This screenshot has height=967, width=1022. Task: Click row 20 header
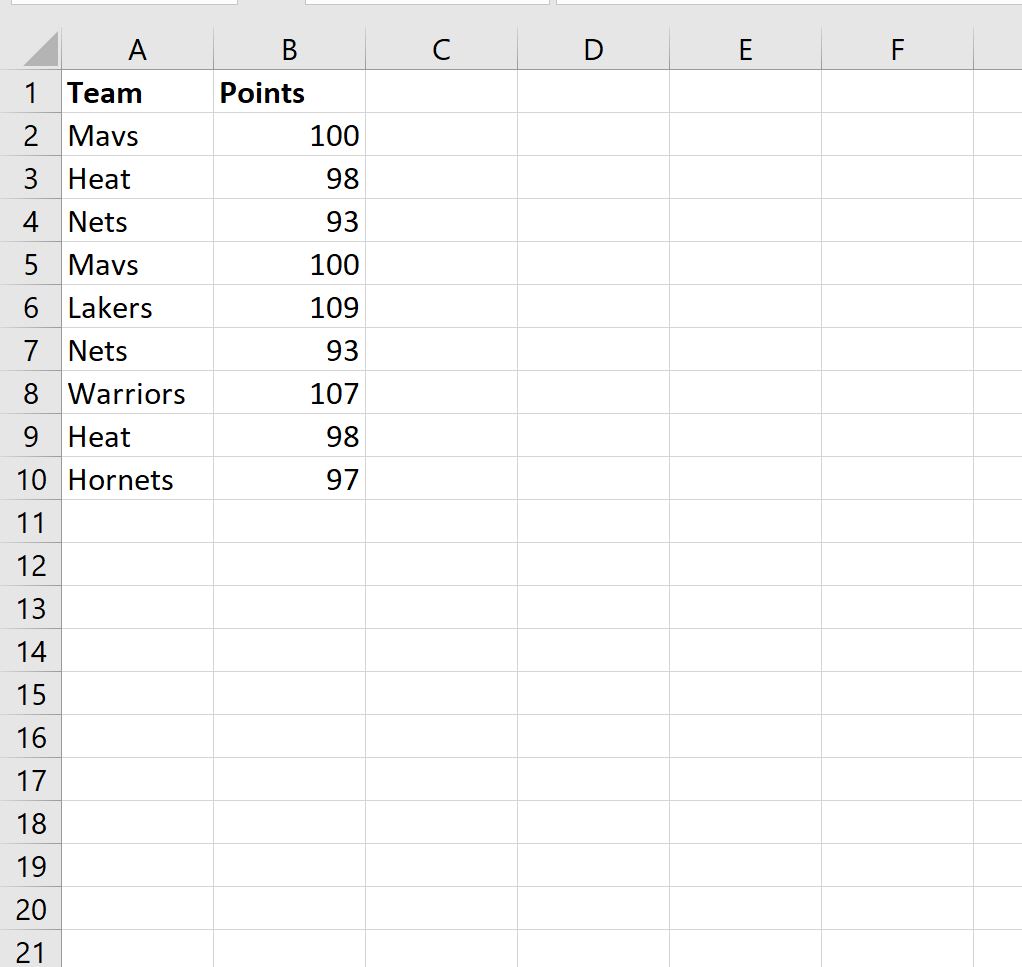click(30, 910)
